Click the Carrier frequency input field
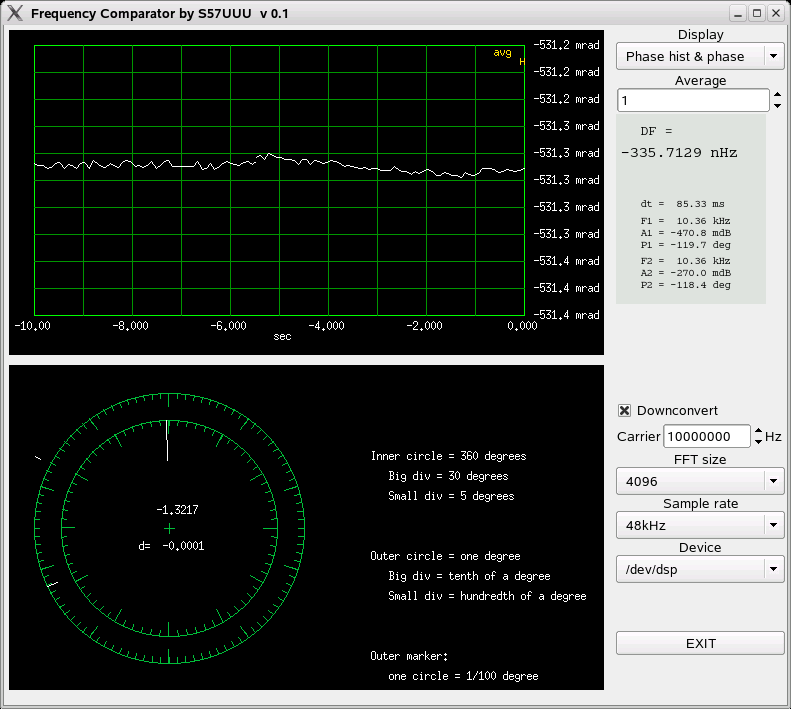Screen dimensions: 791x709 (707, 437)
